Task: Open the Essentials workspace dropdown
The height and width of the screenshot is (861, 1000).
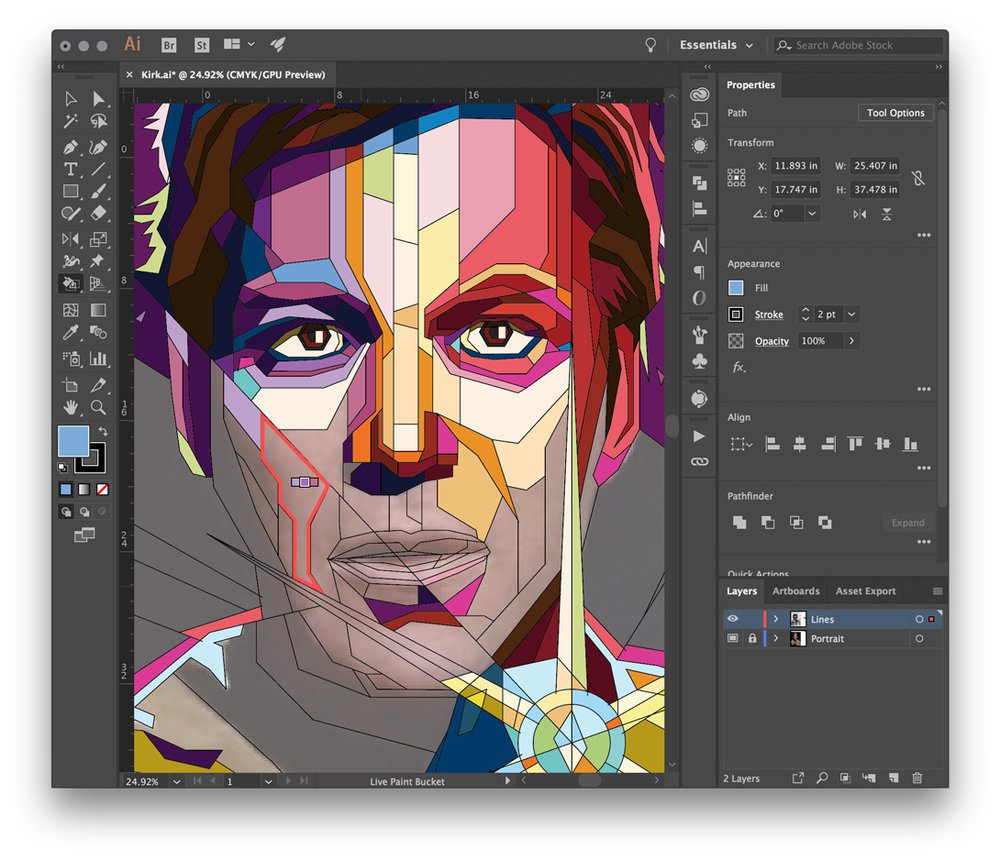Action: 715,45
